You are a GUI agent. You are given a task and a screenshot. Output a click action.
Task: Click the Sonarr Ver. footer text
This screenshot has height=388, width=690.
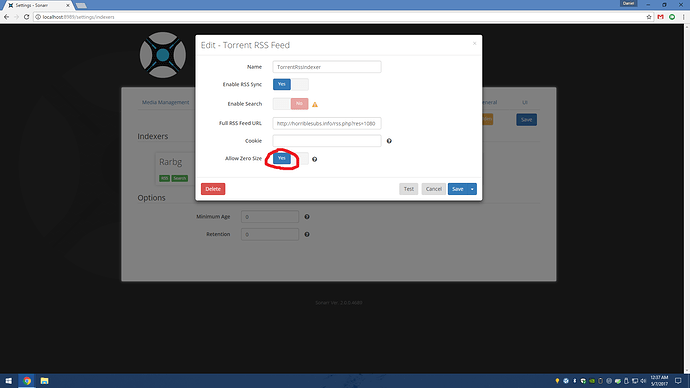(339, 303)
